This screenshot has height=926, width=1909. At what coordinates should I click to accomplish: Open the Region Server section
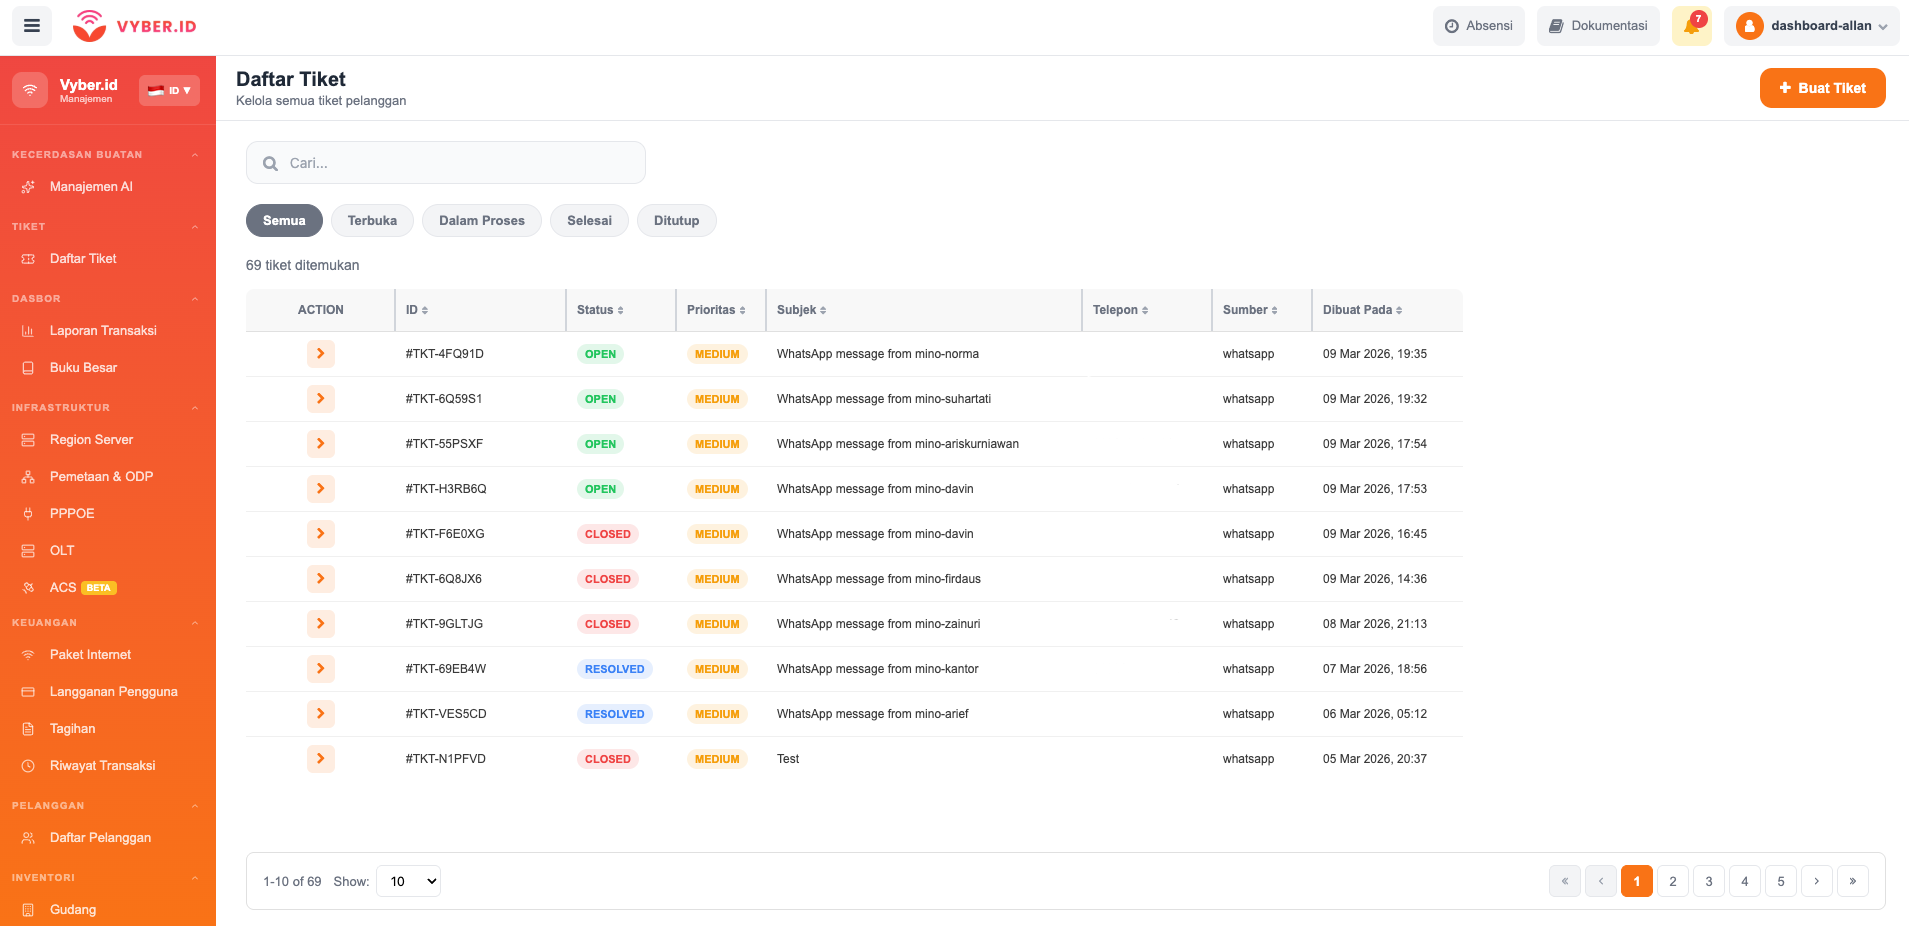click(x=91, y=439)
